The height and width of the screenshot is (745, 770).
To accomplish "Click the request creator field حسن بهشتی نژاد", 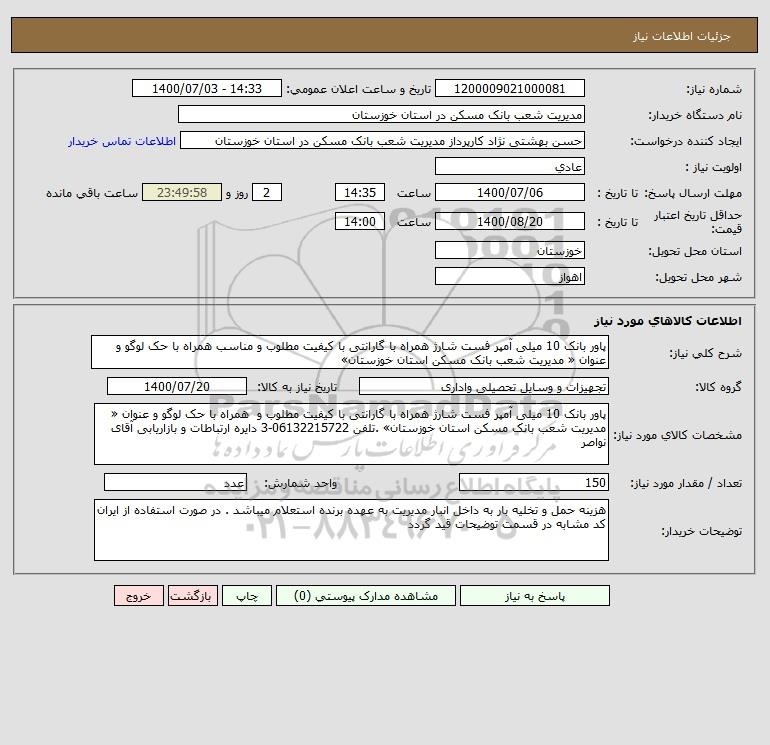I will 383,140.
